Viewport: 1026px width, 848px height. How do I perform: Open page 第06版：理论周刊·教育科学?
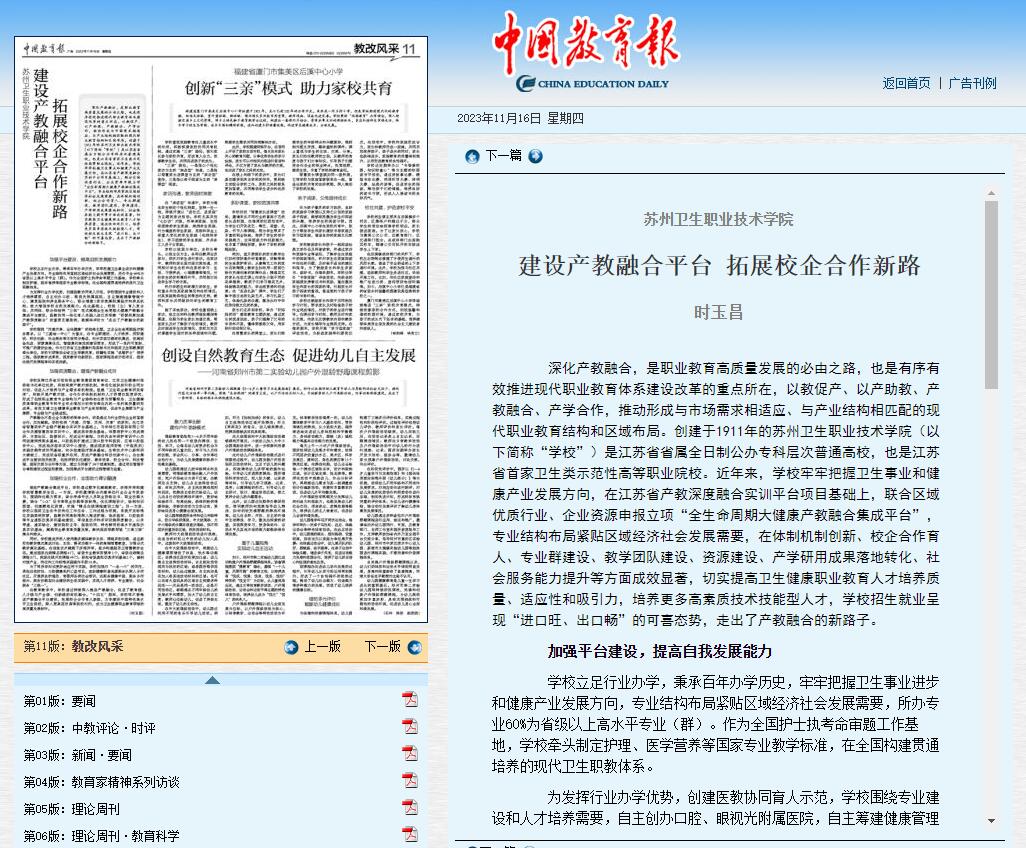pyautogui.click(x=101, y=836)
